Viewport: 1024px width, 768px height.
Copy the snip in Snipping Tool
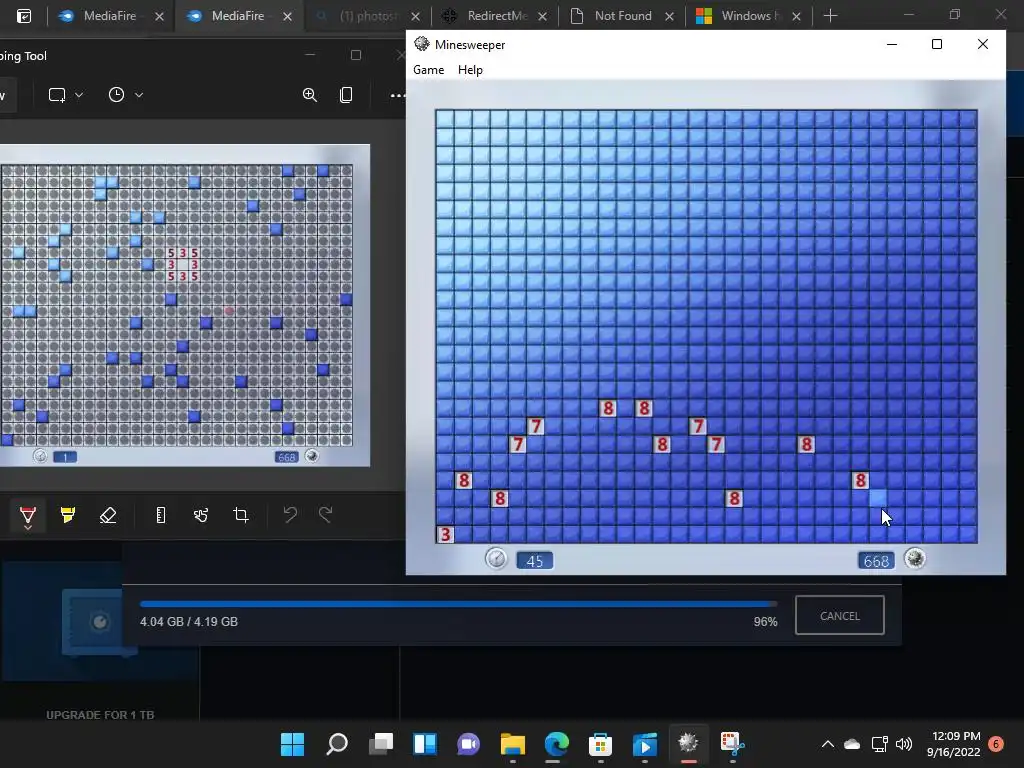[346, 95]
